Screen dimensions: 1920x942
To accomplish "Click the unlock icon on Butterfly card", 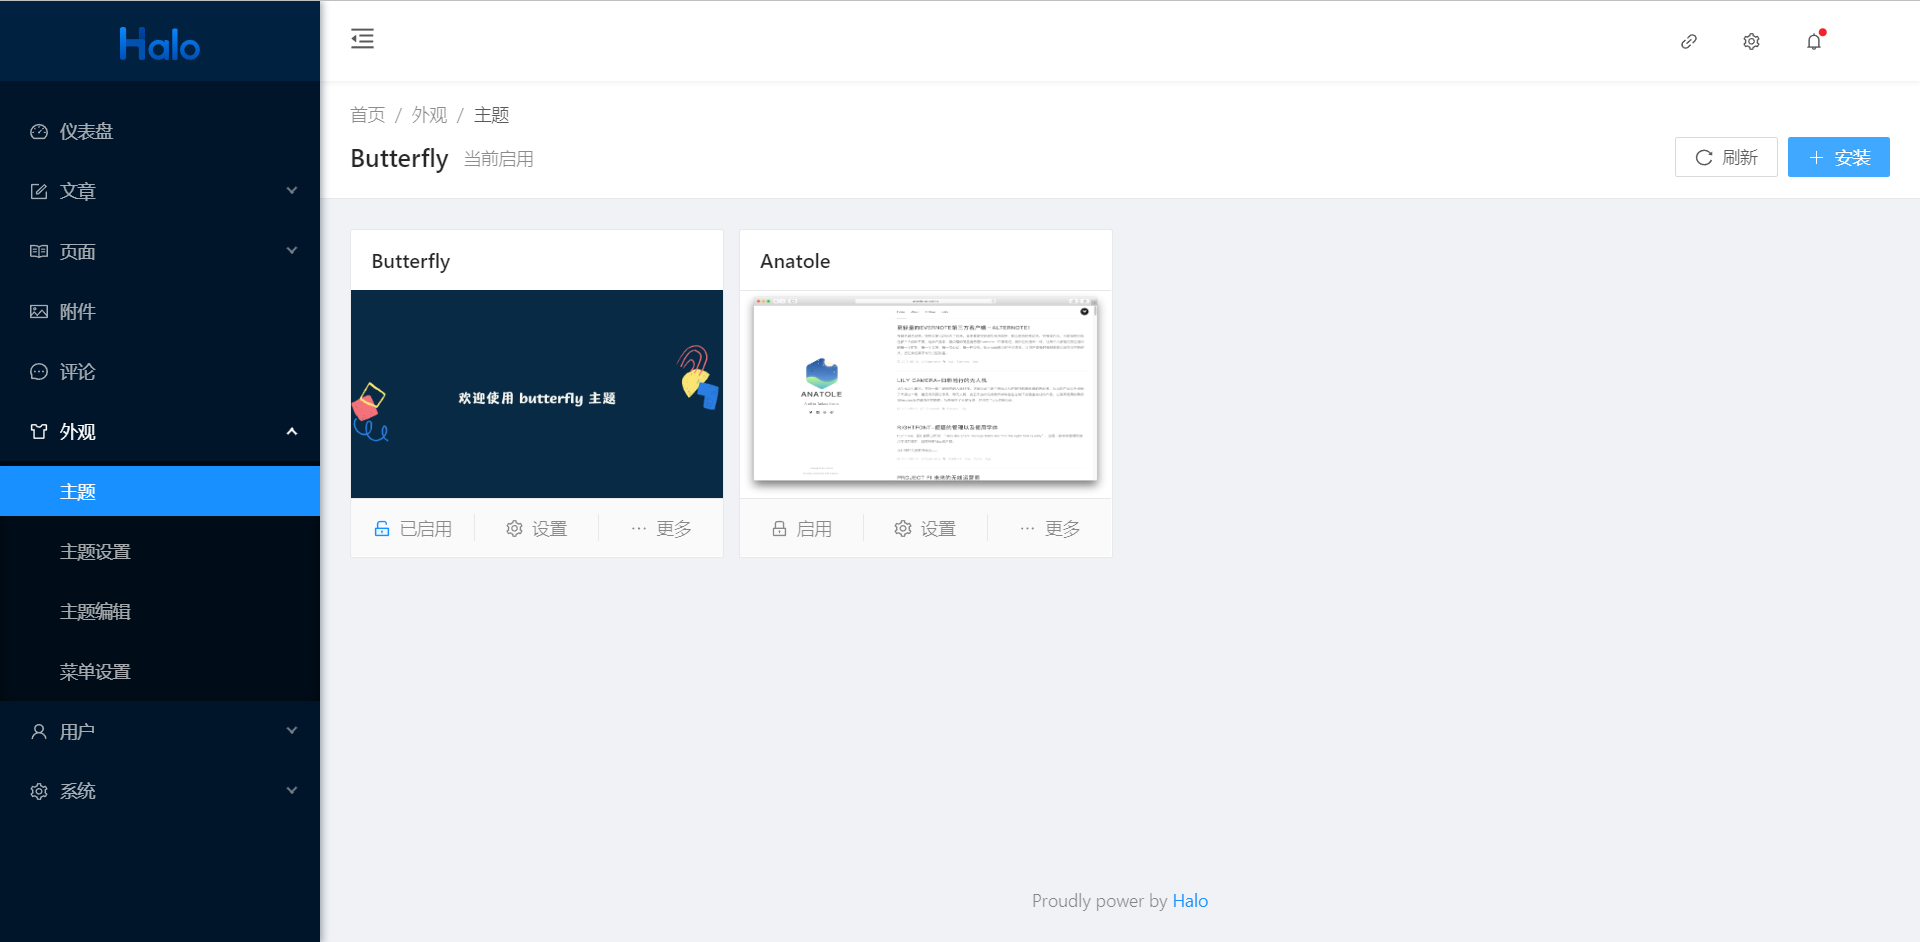I will (382, 528).
